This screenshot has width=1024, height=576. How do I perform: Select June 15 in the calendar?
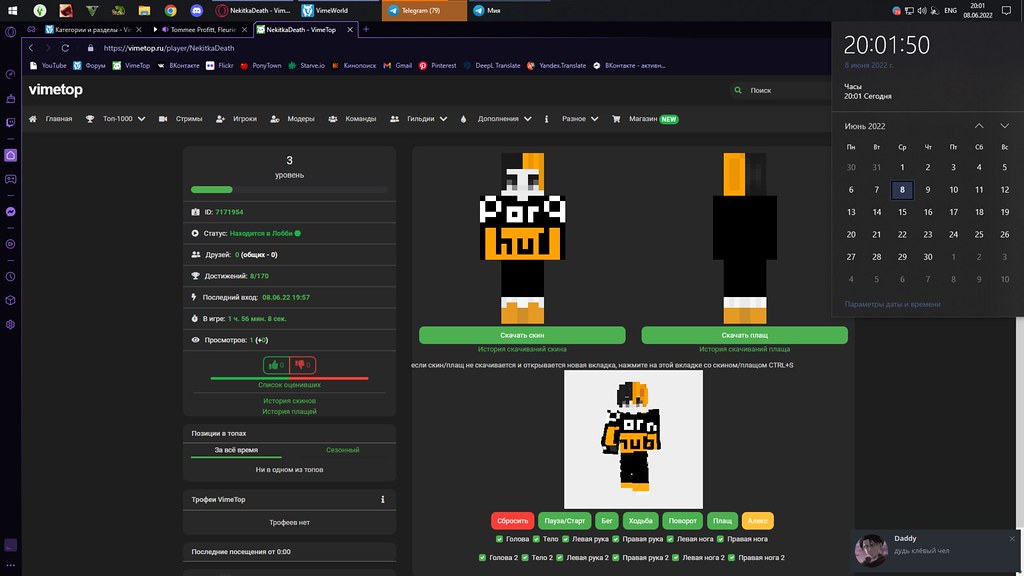(902, 212)
